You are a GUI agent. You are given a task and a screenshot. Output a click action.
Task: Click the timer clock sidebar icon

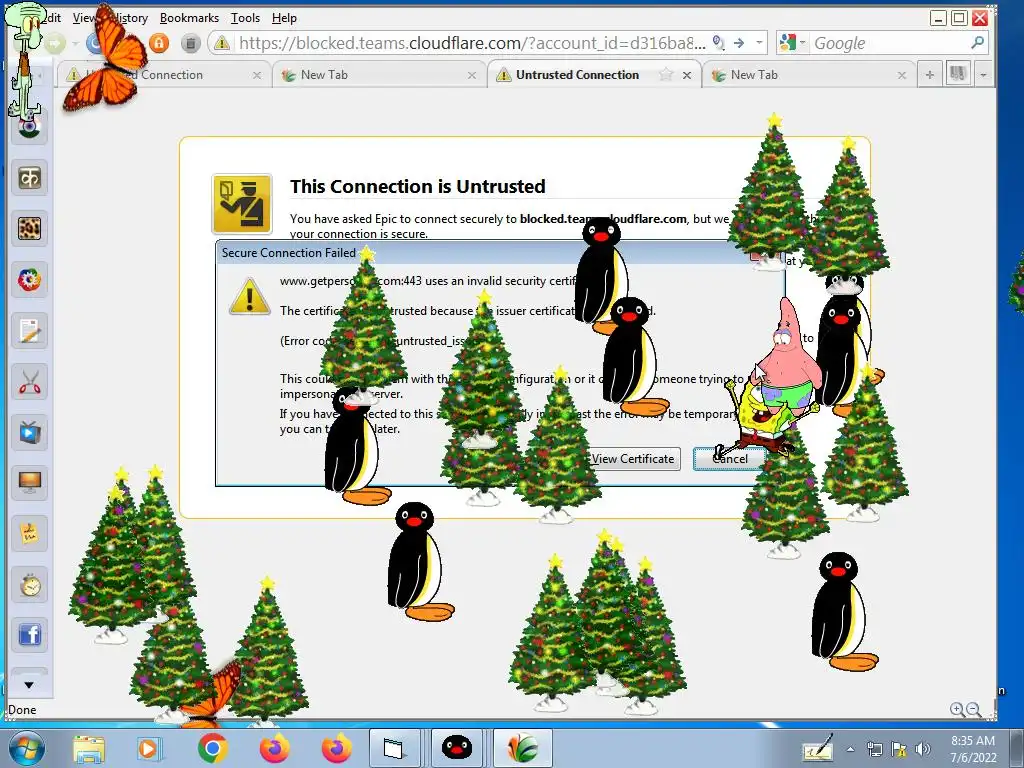(29, 585)
